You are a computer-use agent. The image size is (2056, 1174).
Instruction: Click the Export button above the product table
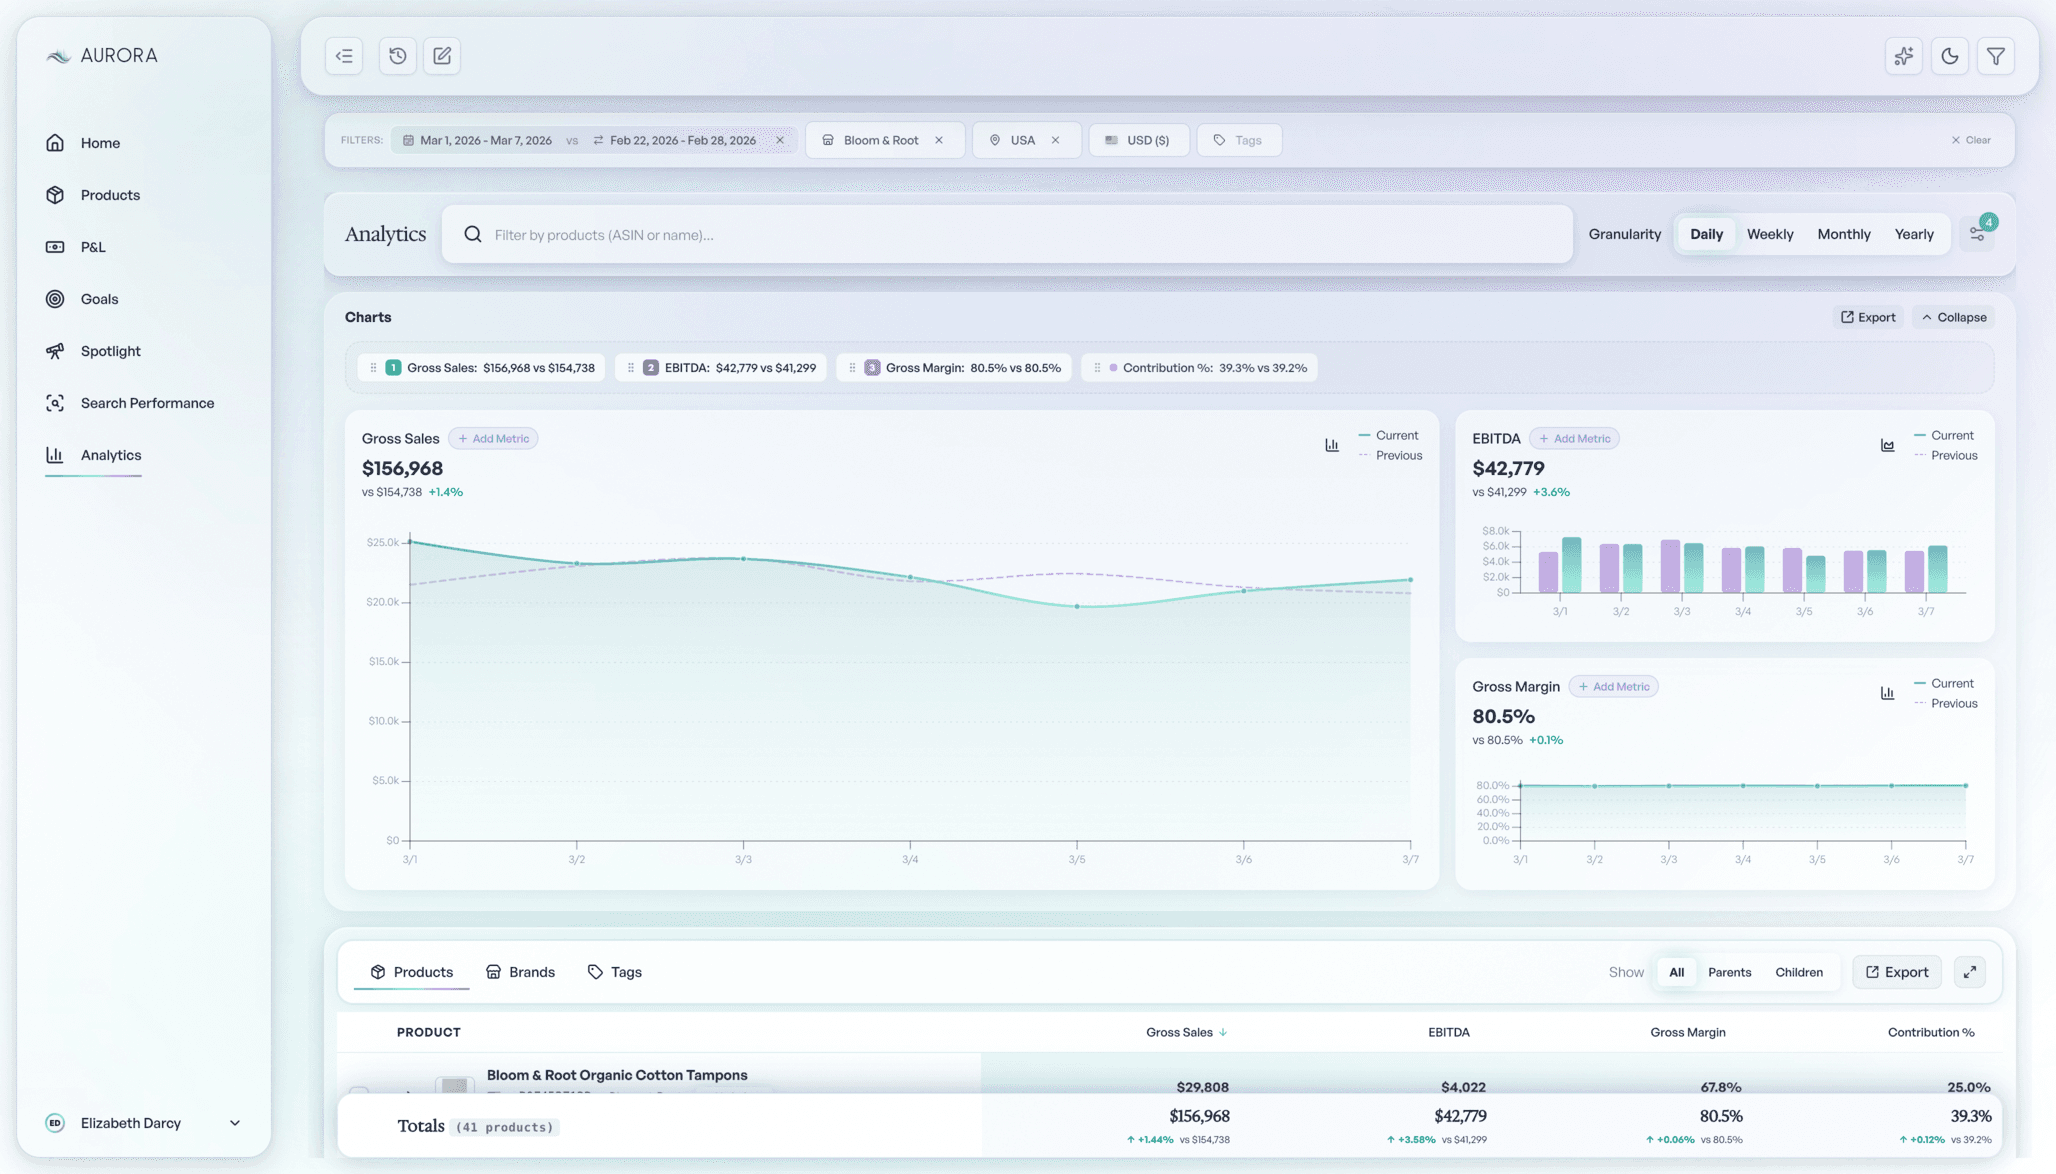(x=1896, y=971)
